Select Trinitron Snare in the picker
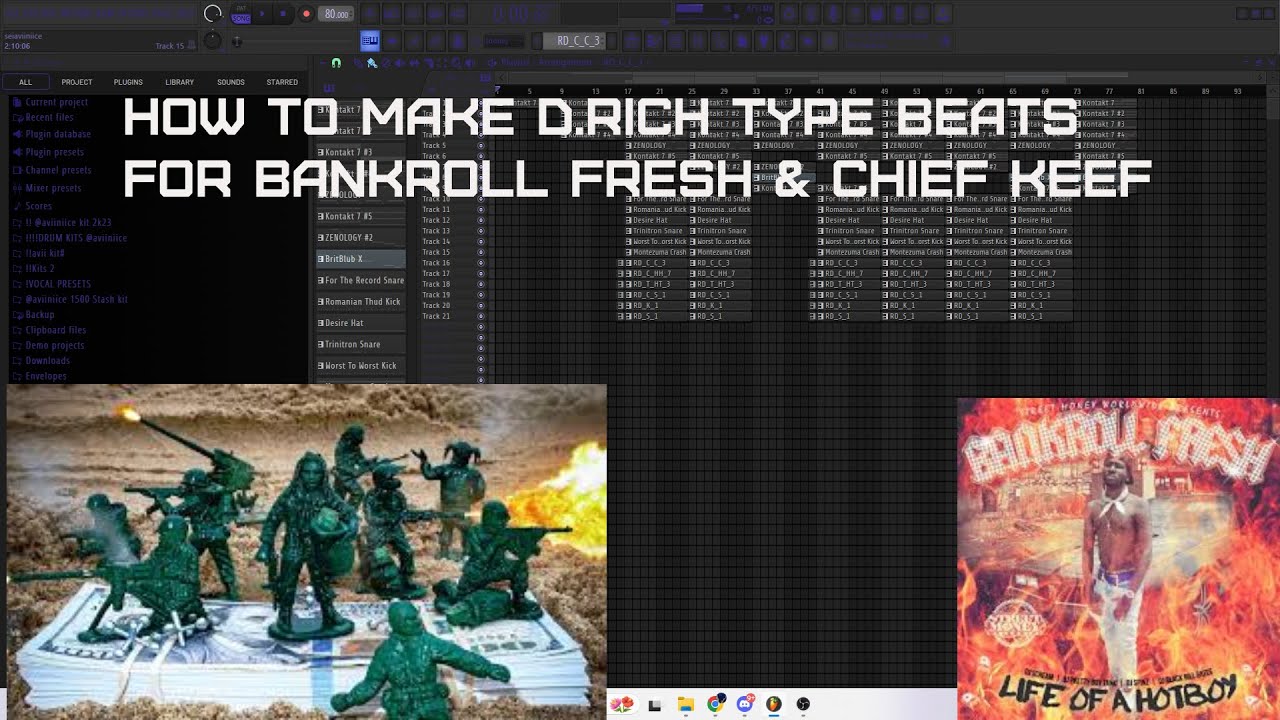Screen dimensions: 1280x720 pyautogui.click(x=361, y=344)
